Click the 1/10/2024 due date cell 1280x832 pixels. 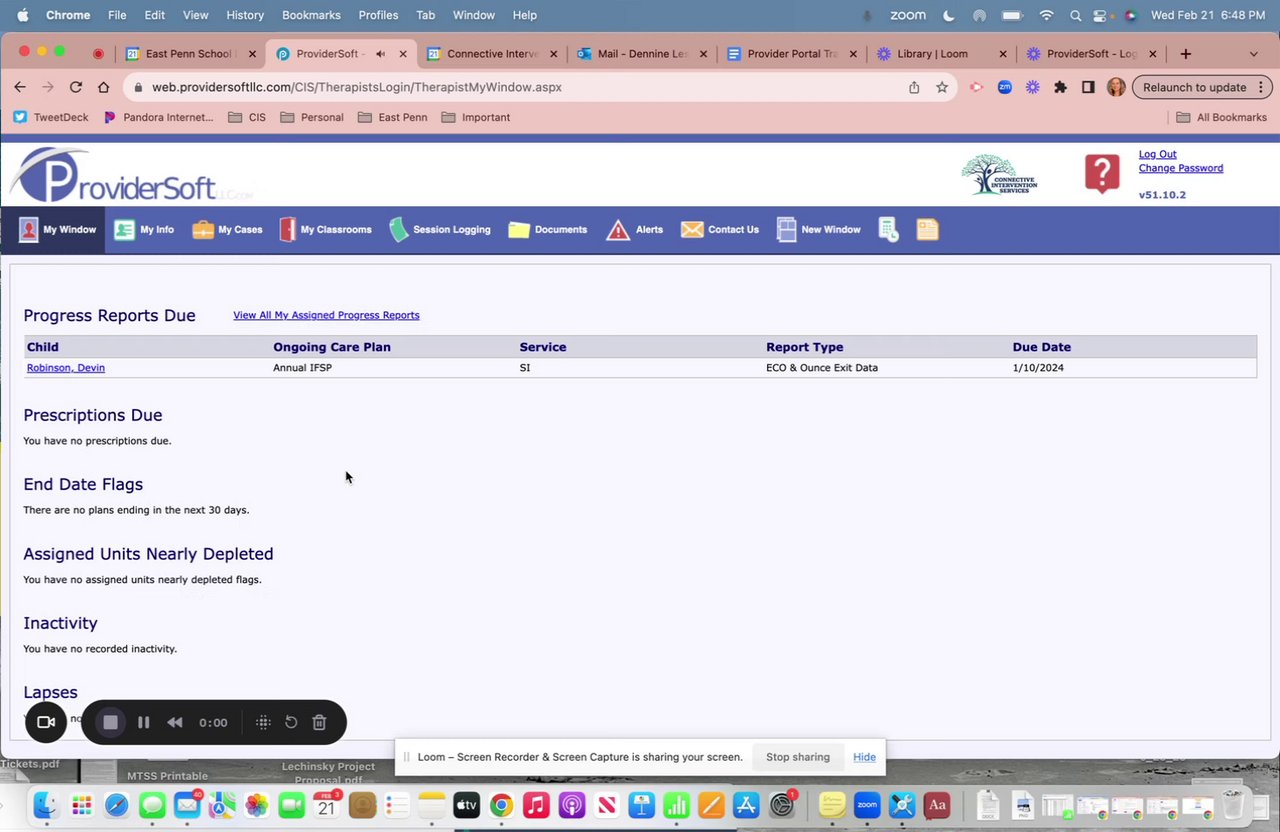1038,368
